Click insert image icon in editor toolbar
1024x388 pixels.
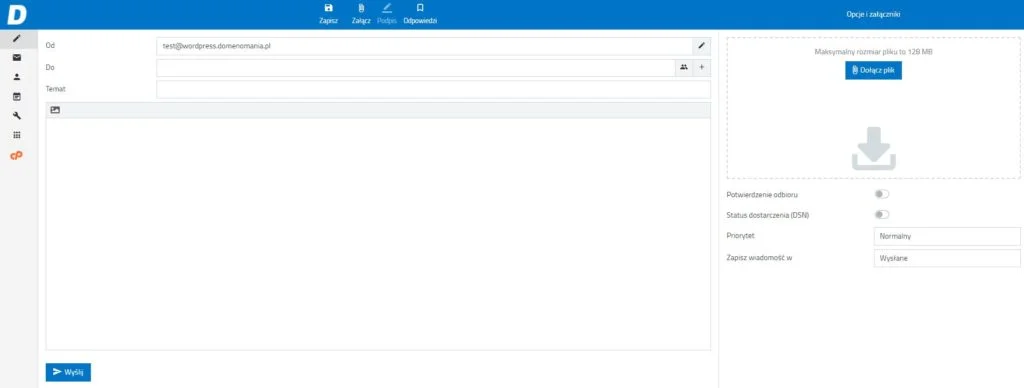tap(55, 110)
